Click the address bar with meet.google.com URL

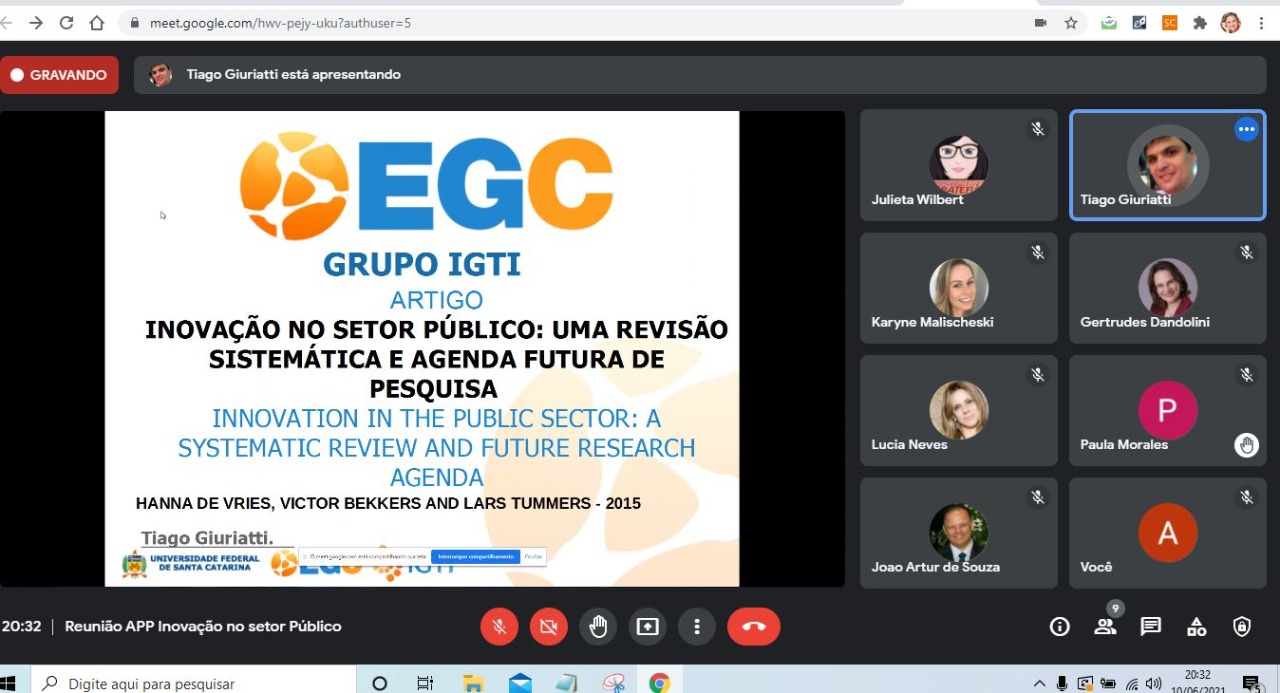click(x=585, y=22)
